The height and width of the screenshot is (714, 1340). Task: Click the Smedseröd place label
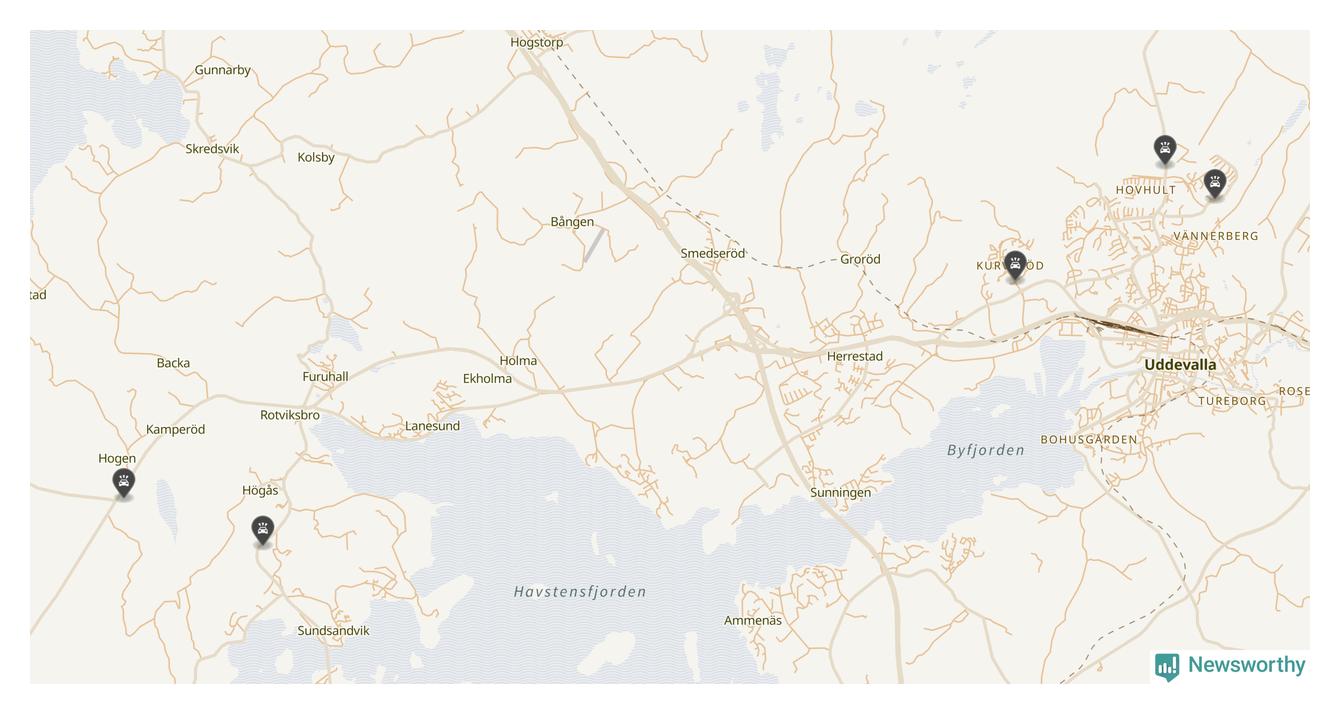click(x=713, y=253)
